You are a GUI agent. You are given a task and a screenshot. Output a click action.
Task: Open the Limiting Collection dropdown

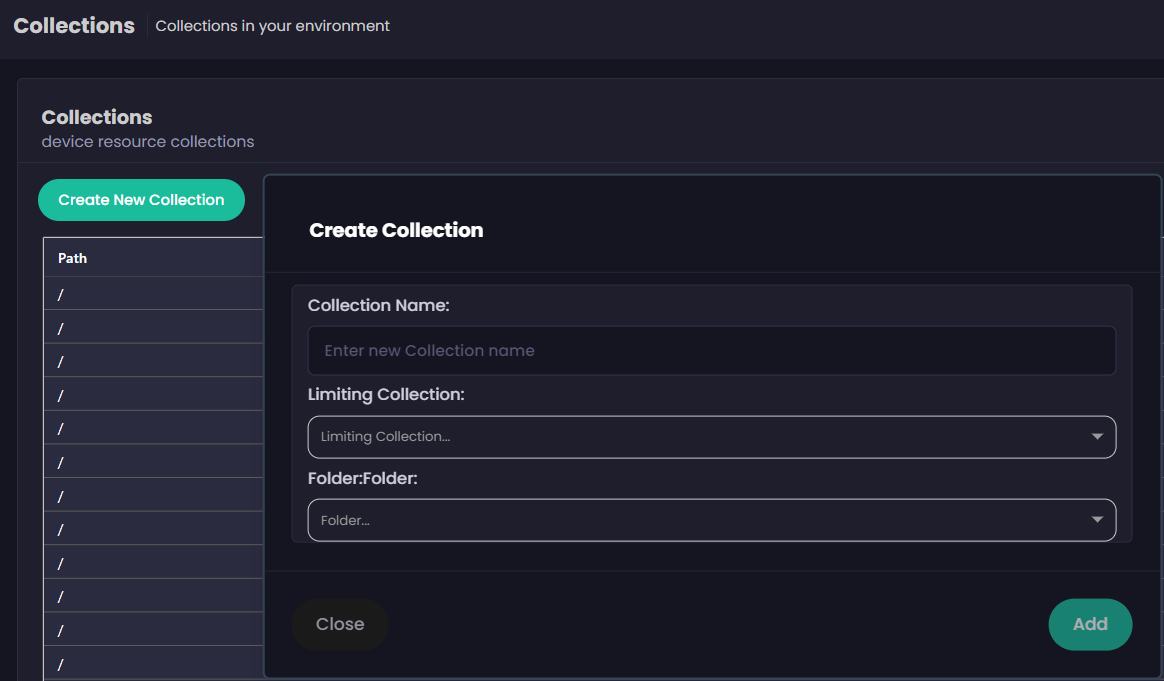[x=700, y=437]
